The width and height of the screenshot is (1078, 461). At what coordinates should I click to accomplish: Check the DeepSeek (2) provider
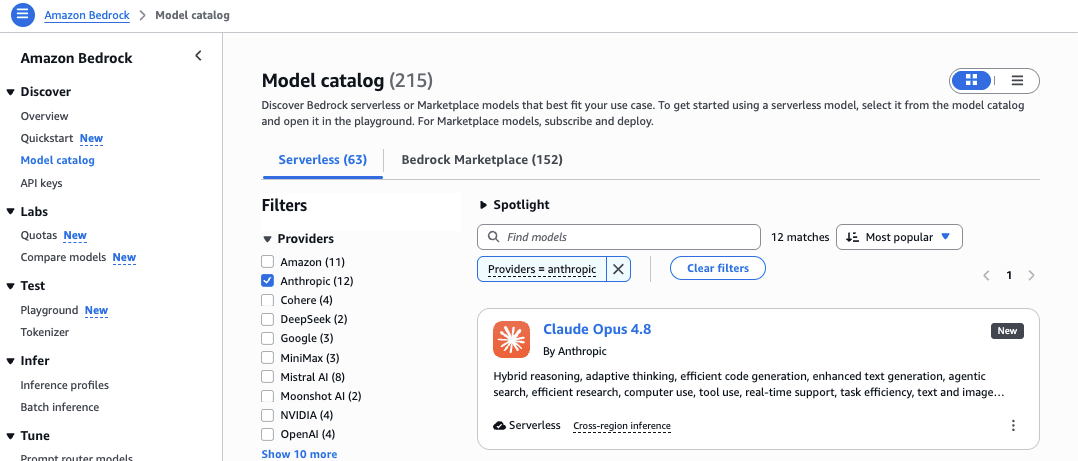pos(267,319)
